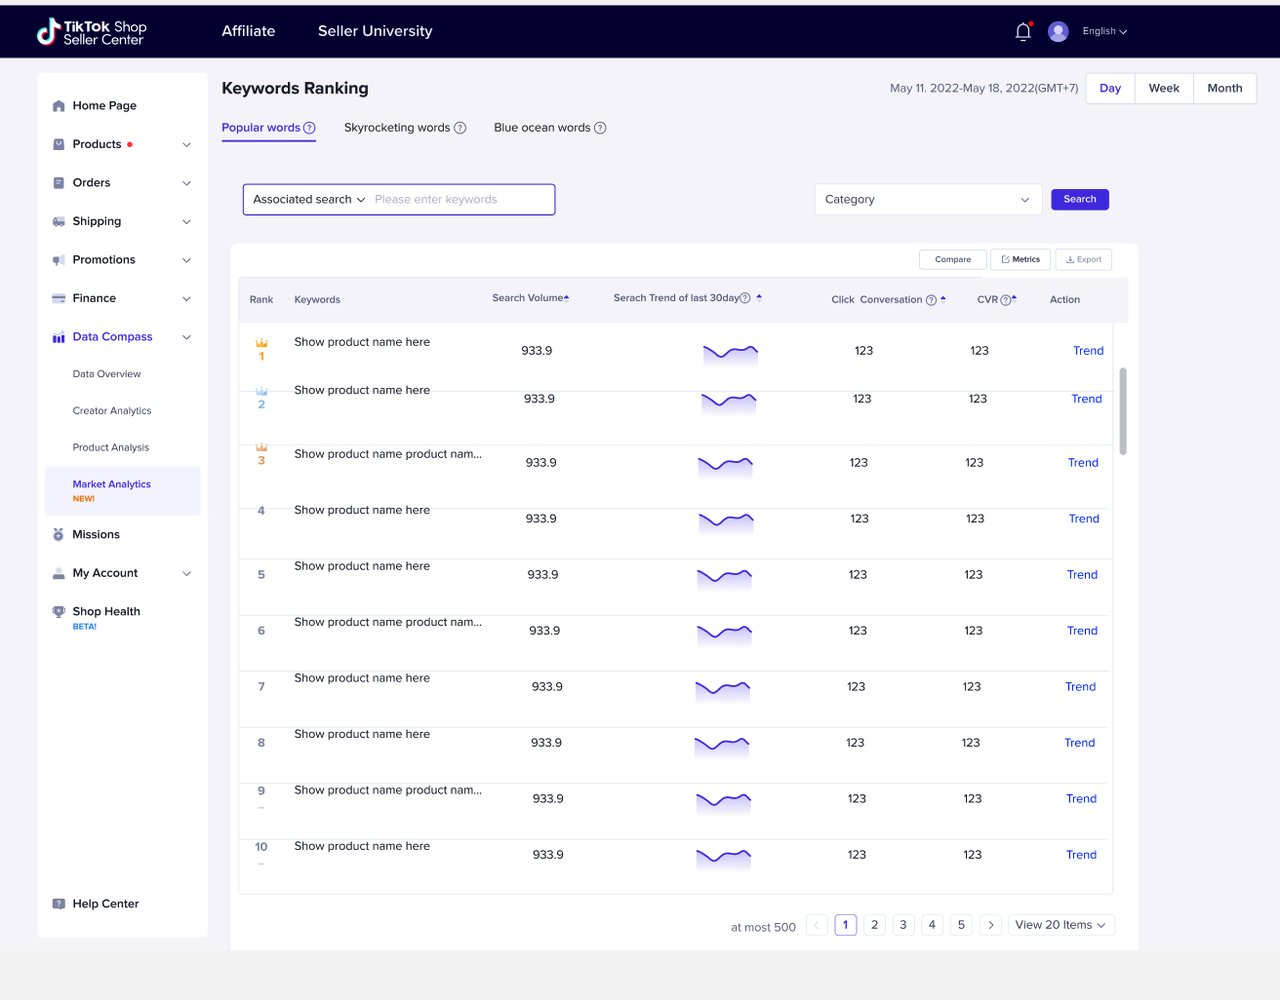Sort by CVR column arrow
Viewport: 1280px width, 1000px height.
1014,298
